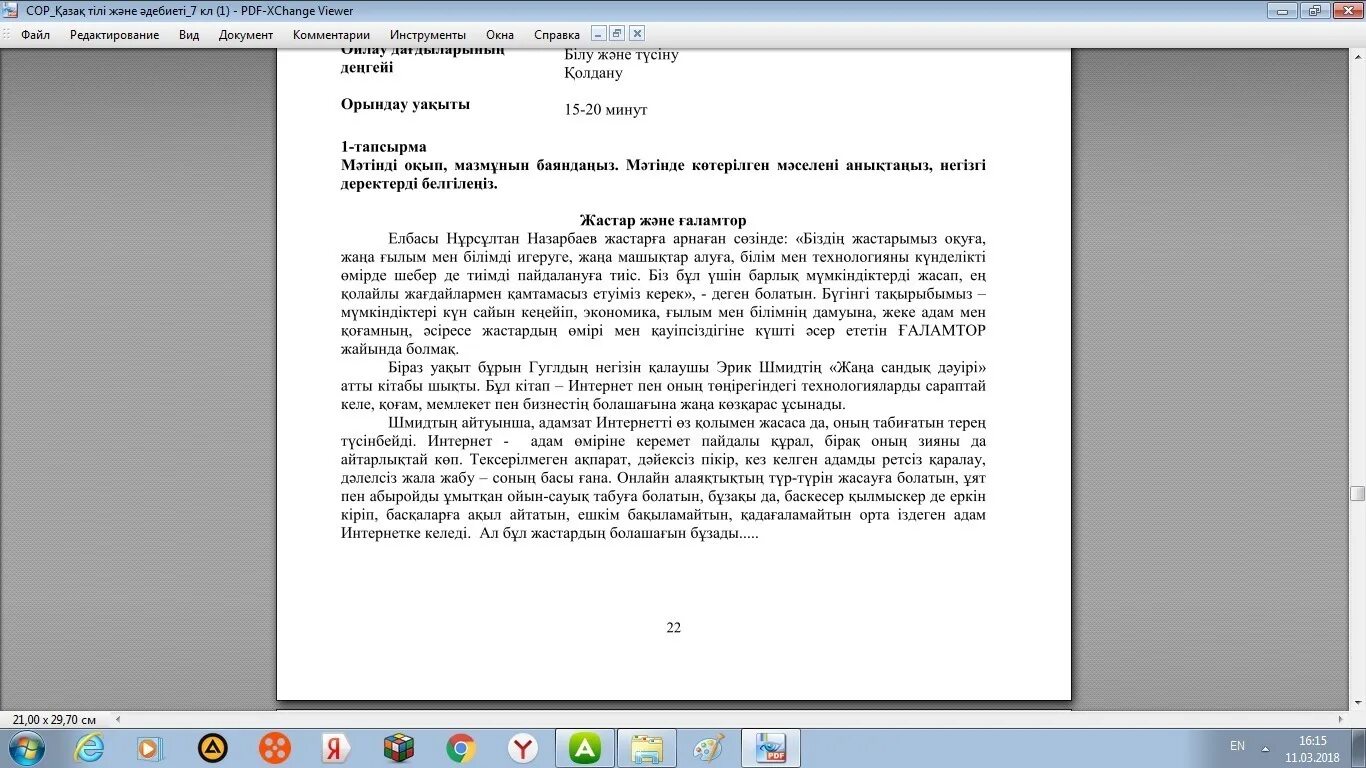This screenshot has width=1366, height=768.
Task: Open the AIMP taskbar icon
Action: [x=212, y=748]
